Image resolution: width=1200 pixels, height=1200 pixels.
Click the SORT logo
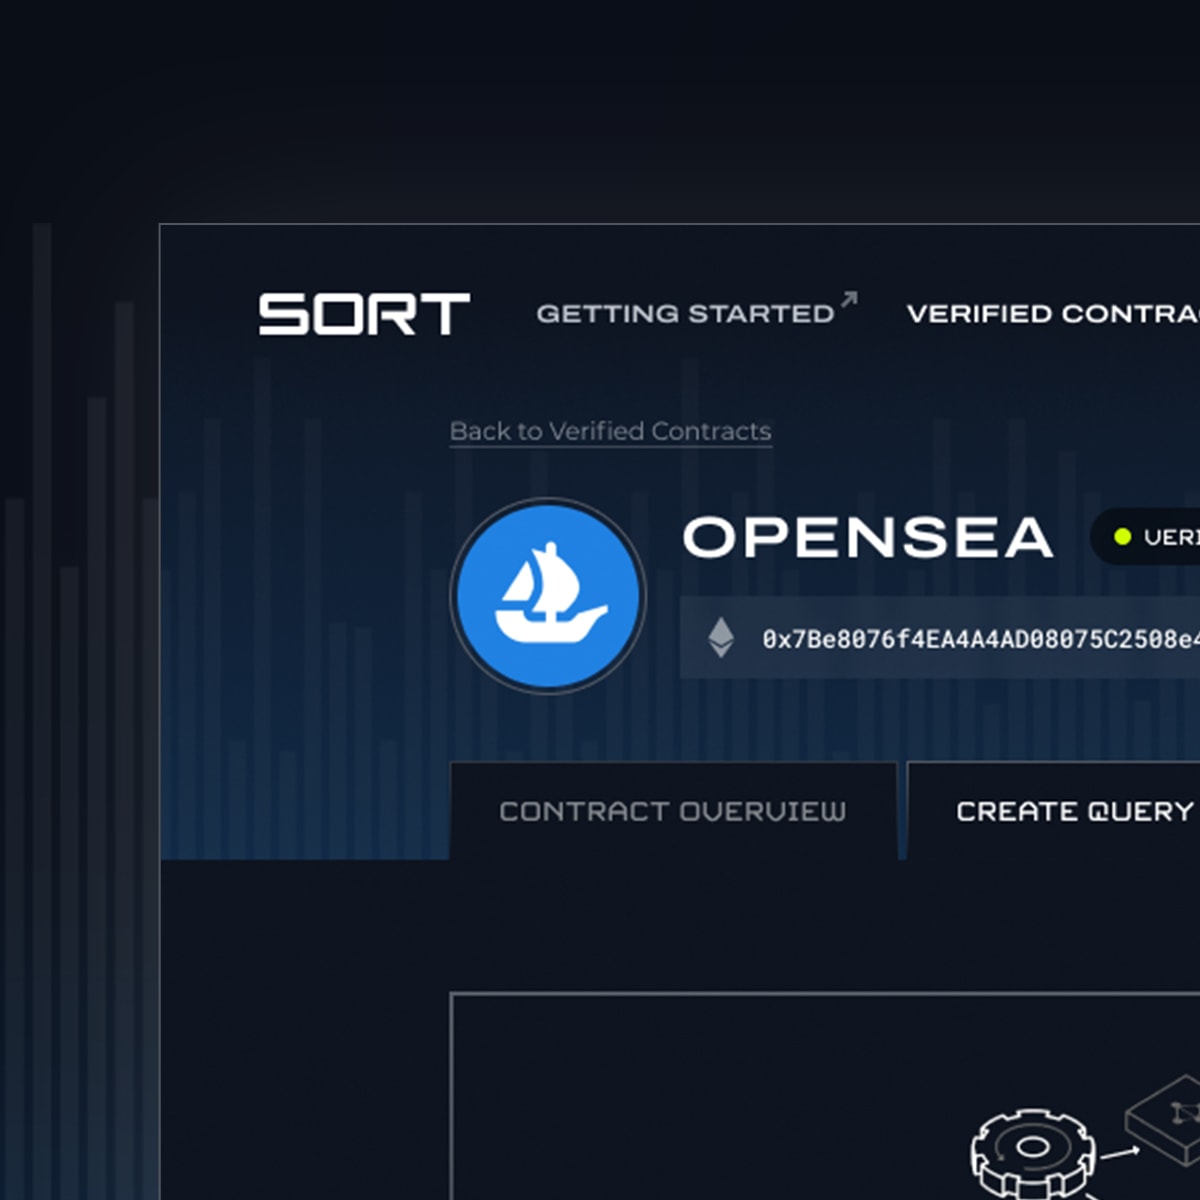(x=364, y=314)
